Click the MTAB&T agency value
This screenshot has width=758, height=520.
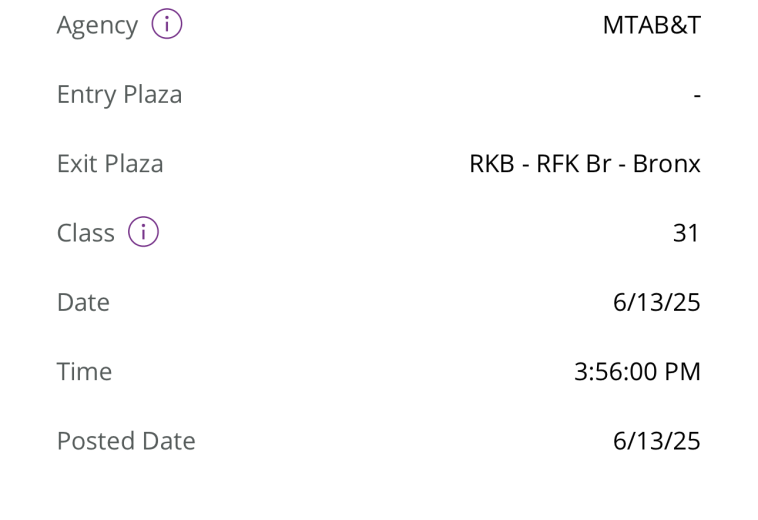[x=652, y=25]
